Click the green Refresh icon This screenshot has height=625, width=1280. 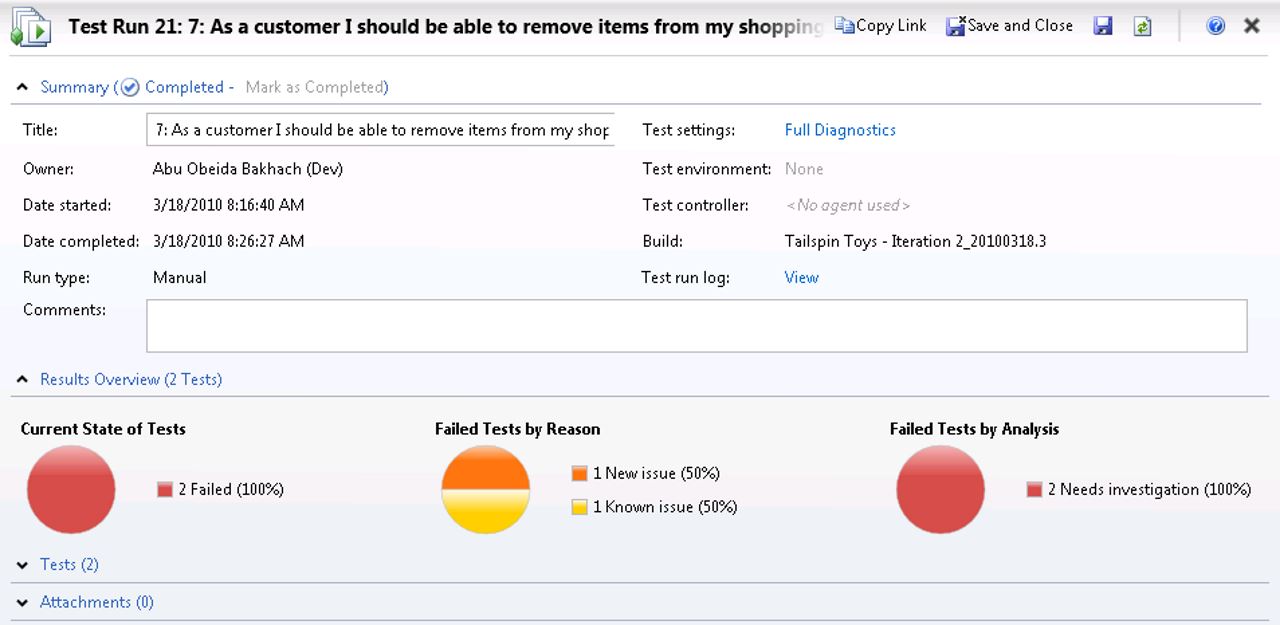1142,26
